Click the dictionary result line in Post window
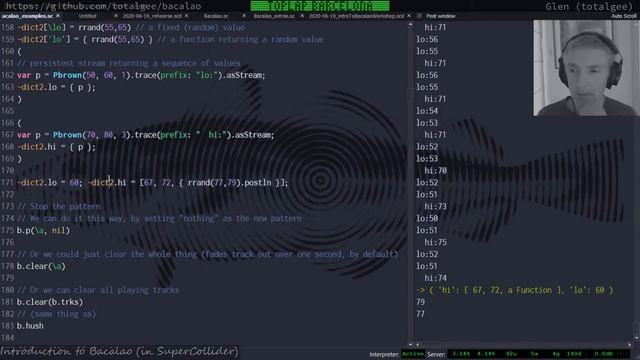The image size is (640, 360). pyautogui.click(x=514, y=290)
